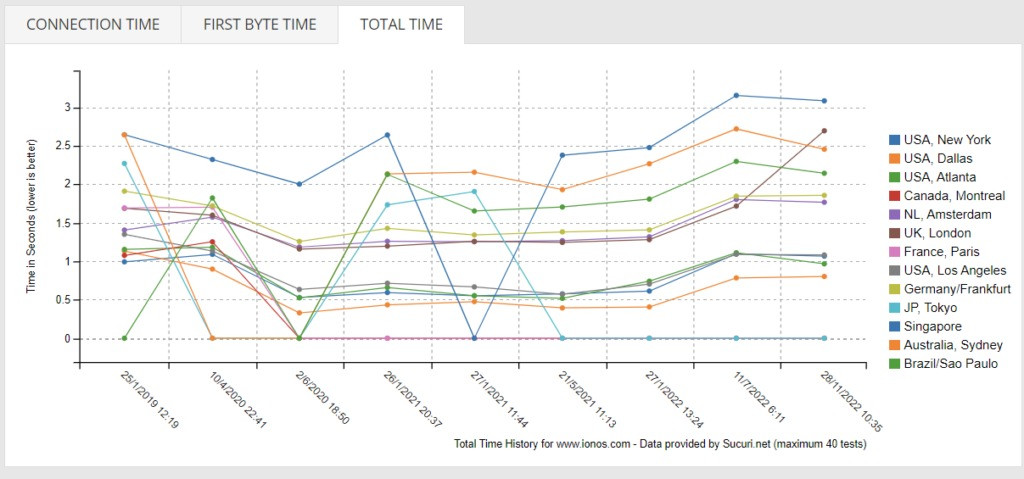Click the Total Time History caption text
1024x479 pixels.
[660, 444]
